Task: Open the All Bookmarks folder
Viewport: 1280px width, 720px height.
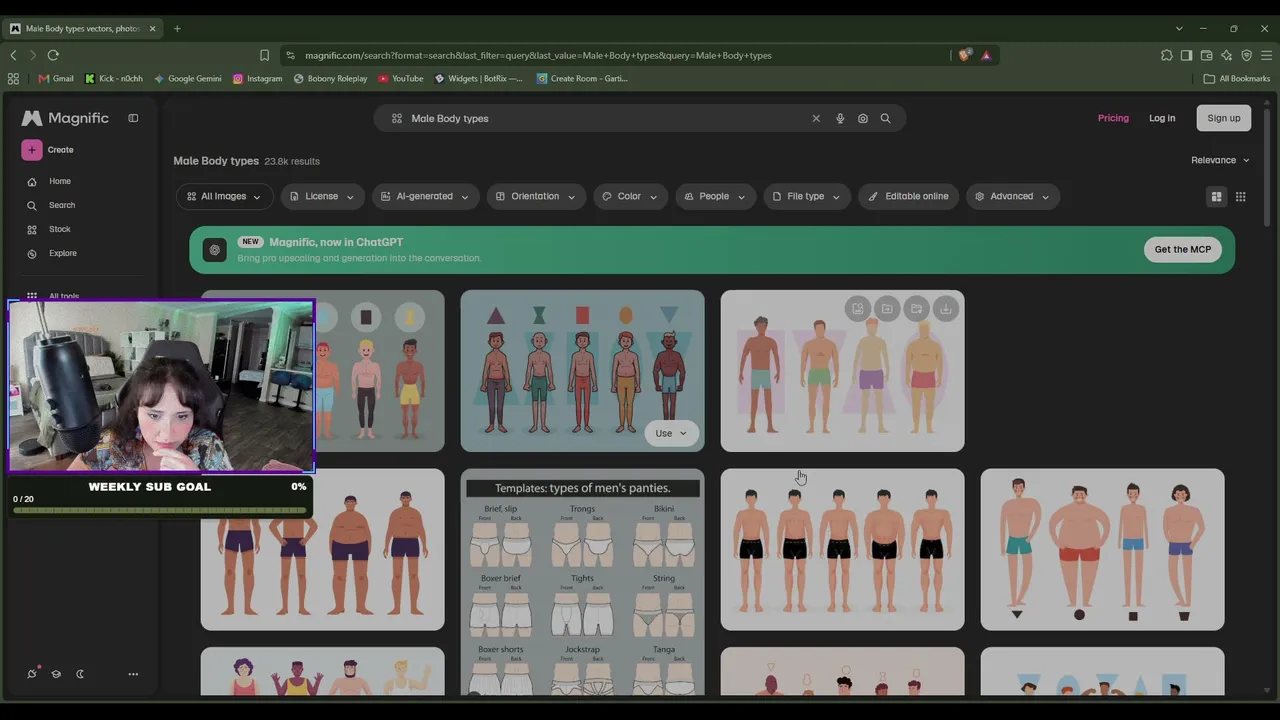Action: click(x=1237, y=78)
